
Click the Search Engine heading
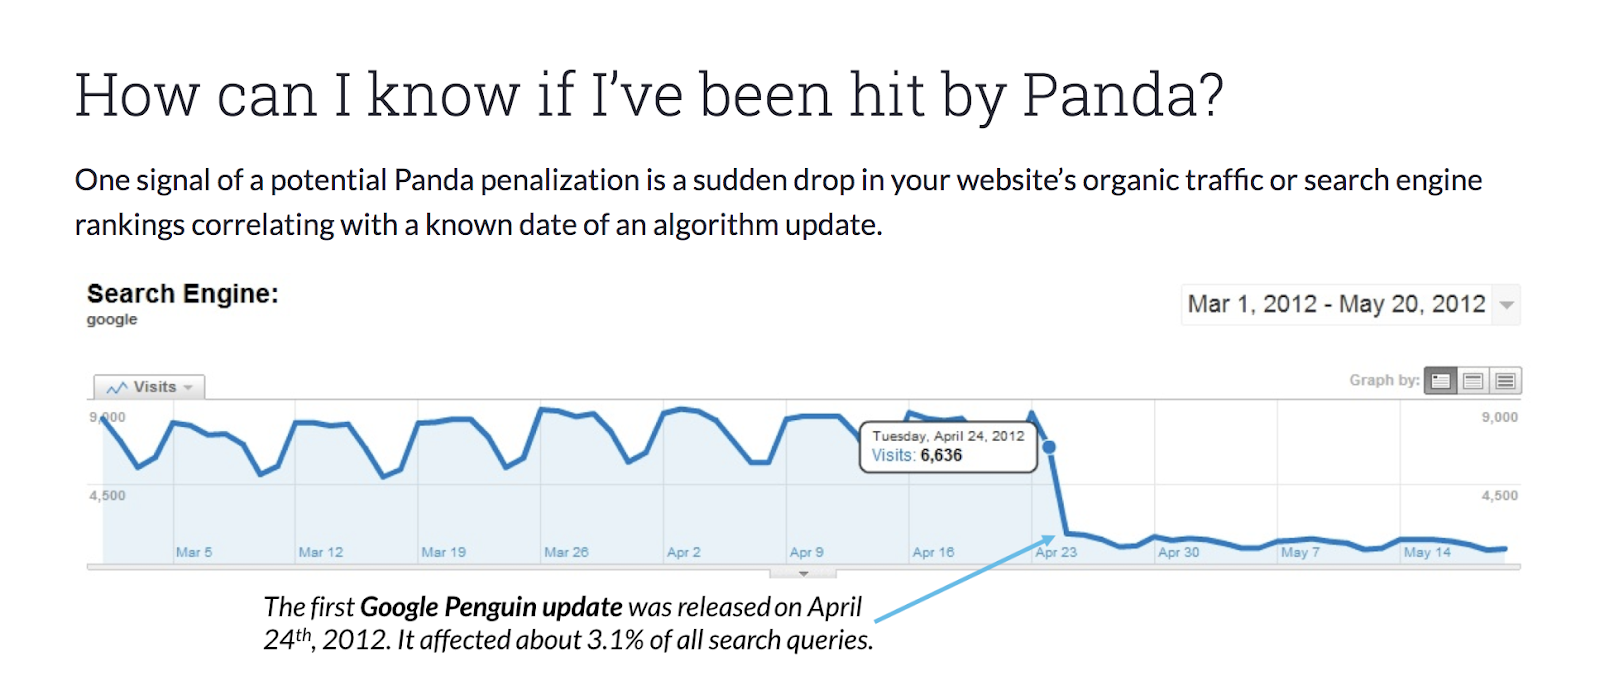click(183, 294)
